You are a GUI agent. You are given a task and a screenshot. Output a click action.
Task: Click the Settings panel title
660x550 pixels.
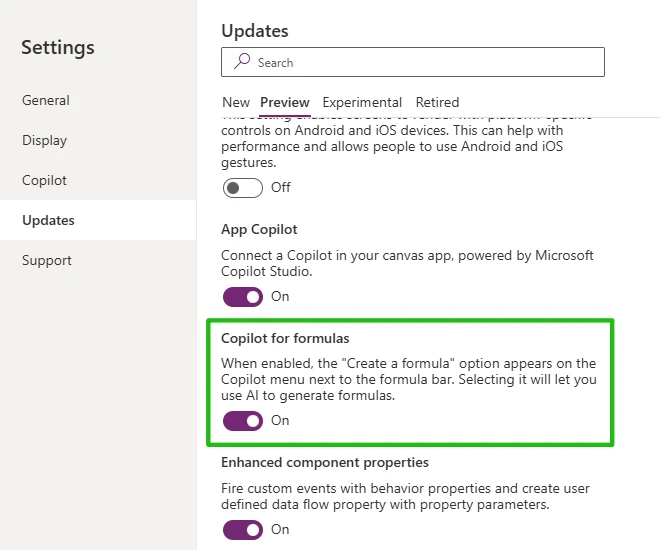pos(58,47)
